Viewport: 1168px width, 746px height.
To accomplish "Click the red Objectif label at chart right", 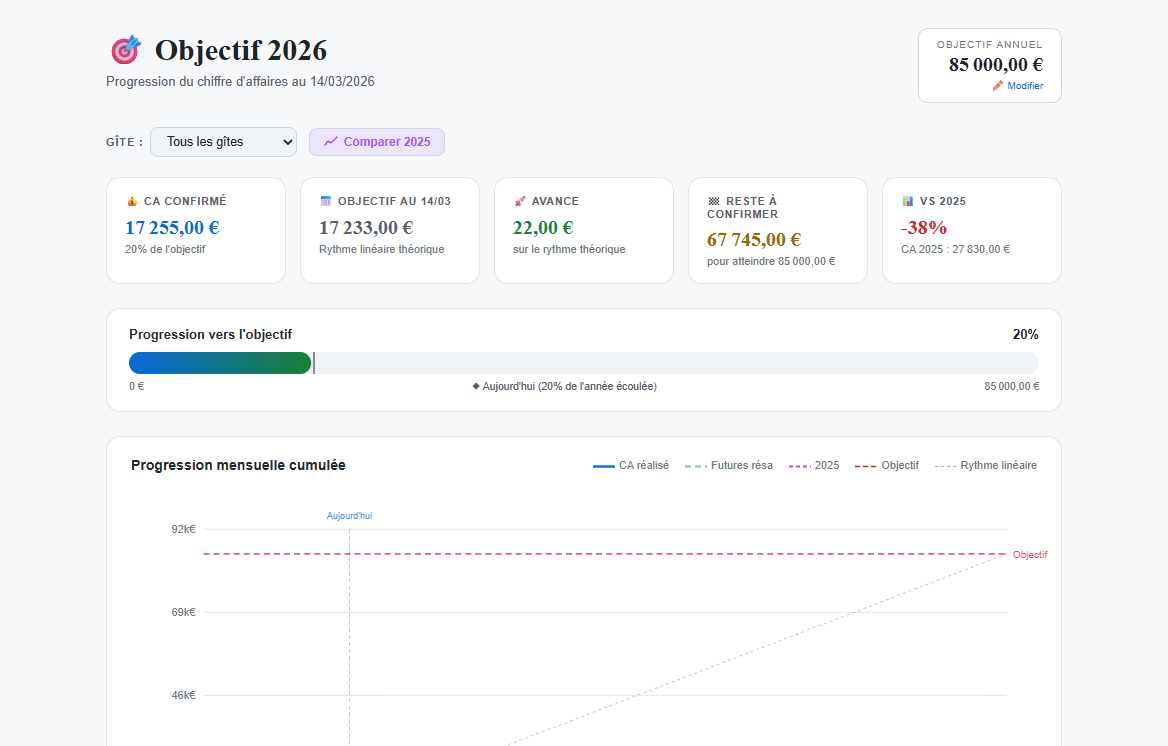I will pyautogui.click(x=1029, y=554).
